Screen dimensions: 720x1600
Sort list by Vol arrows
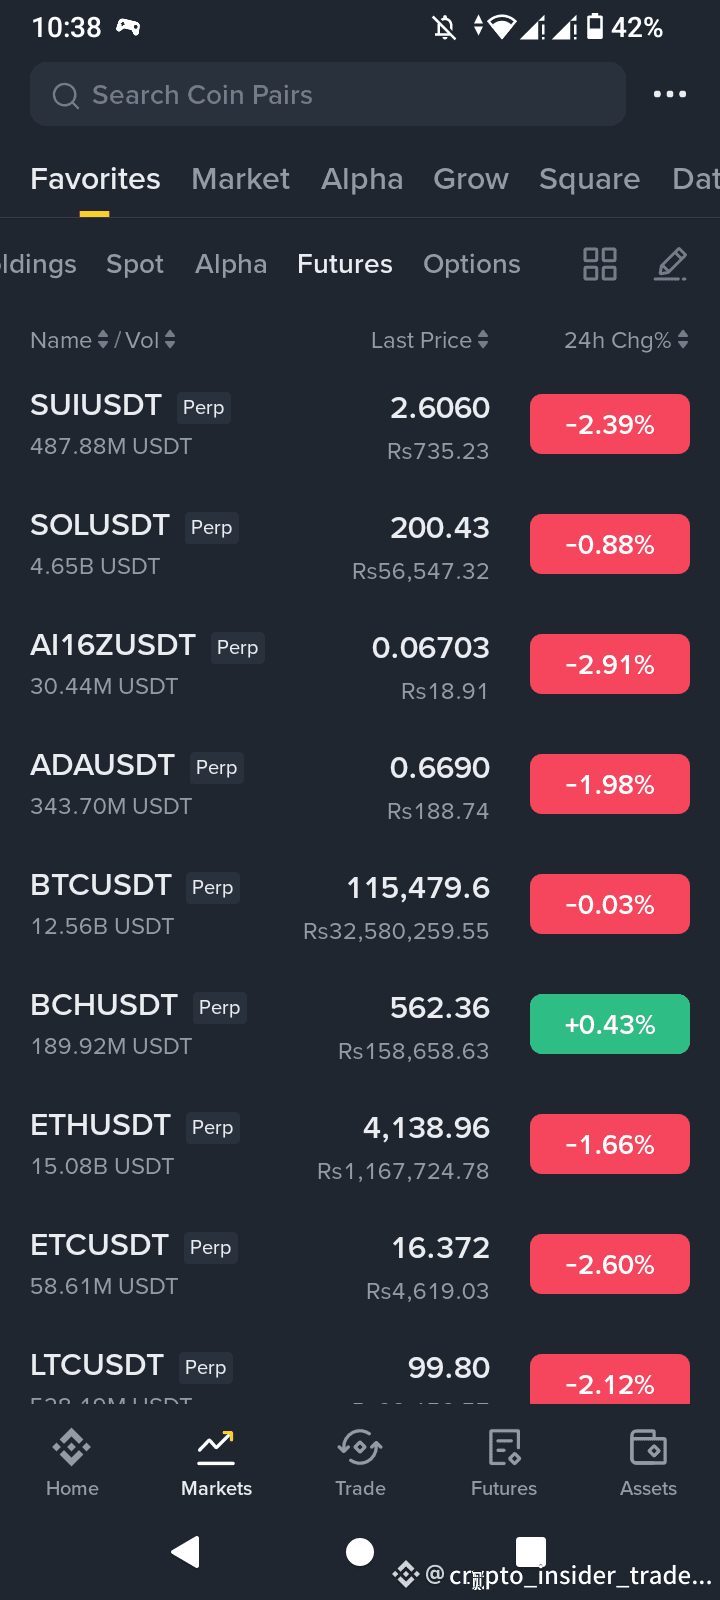point(170,340)
